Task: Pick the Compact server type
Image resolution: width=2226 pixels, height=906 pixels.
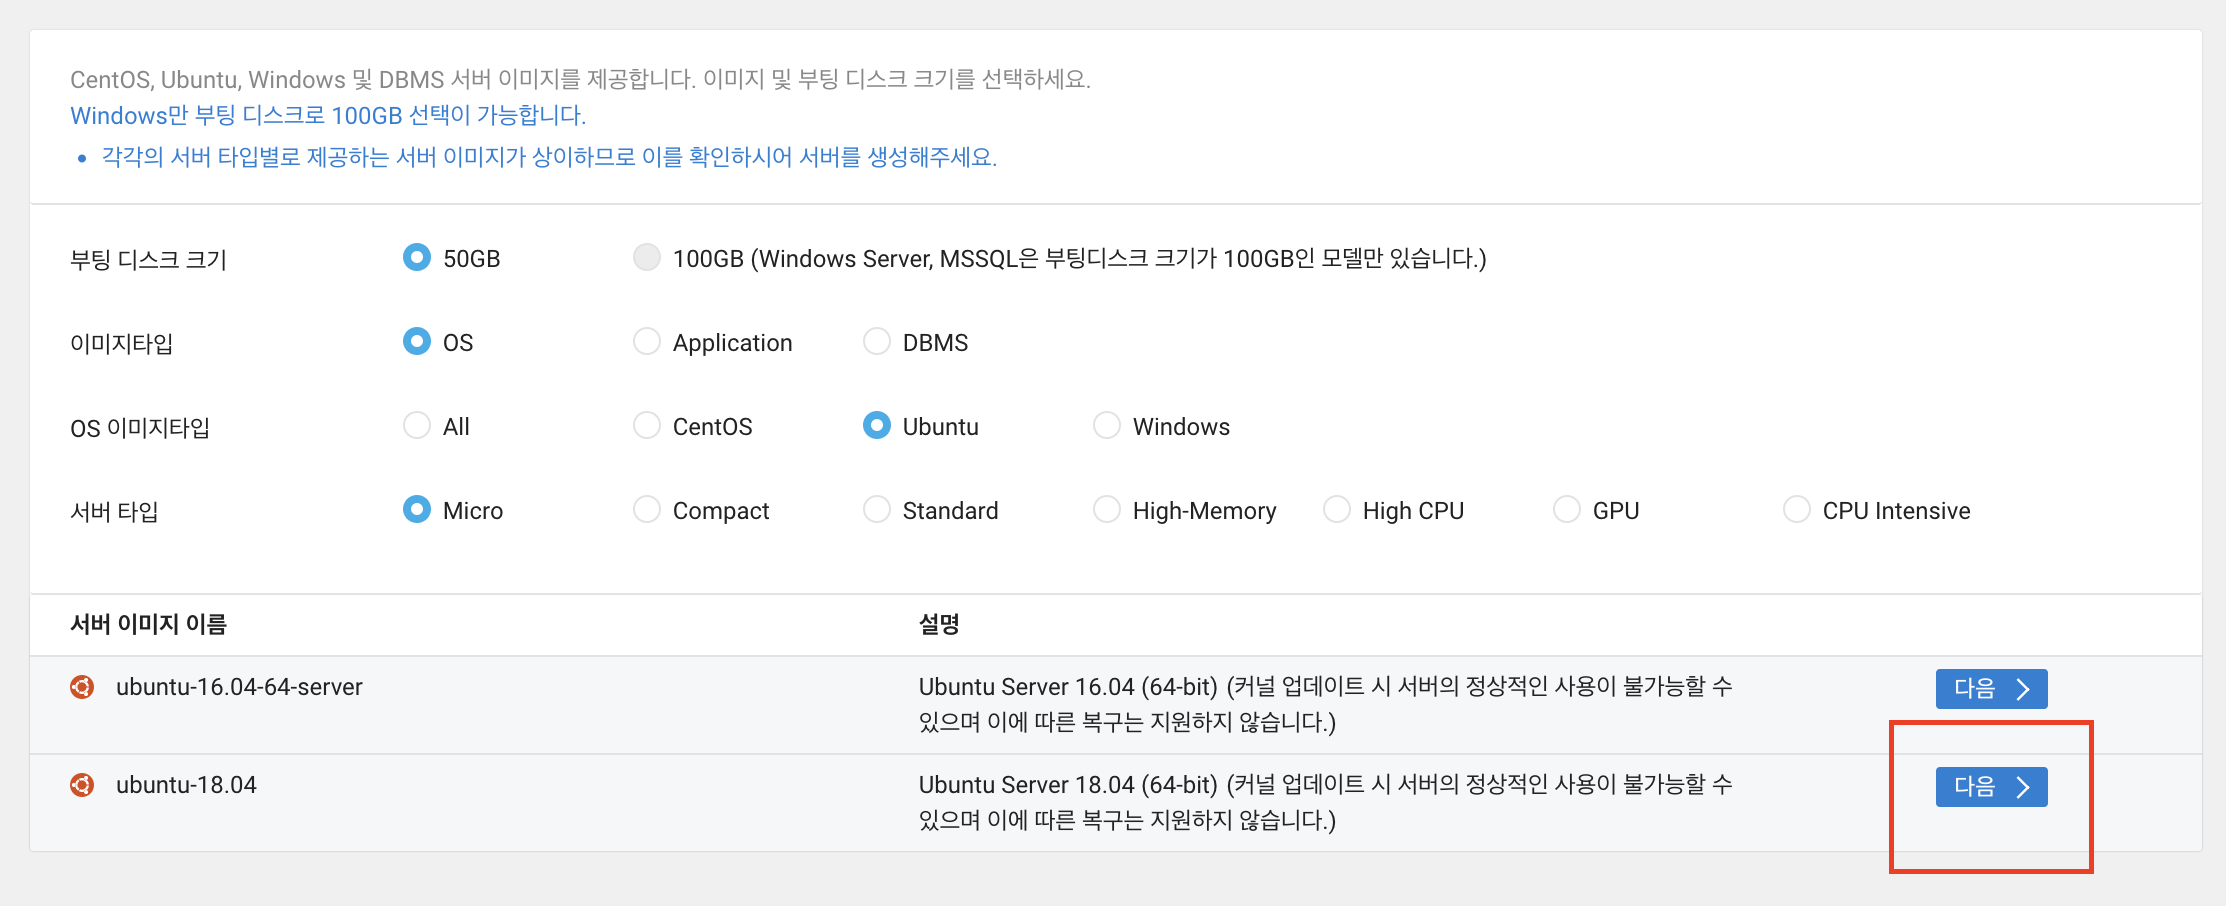Action: [647, 510]
